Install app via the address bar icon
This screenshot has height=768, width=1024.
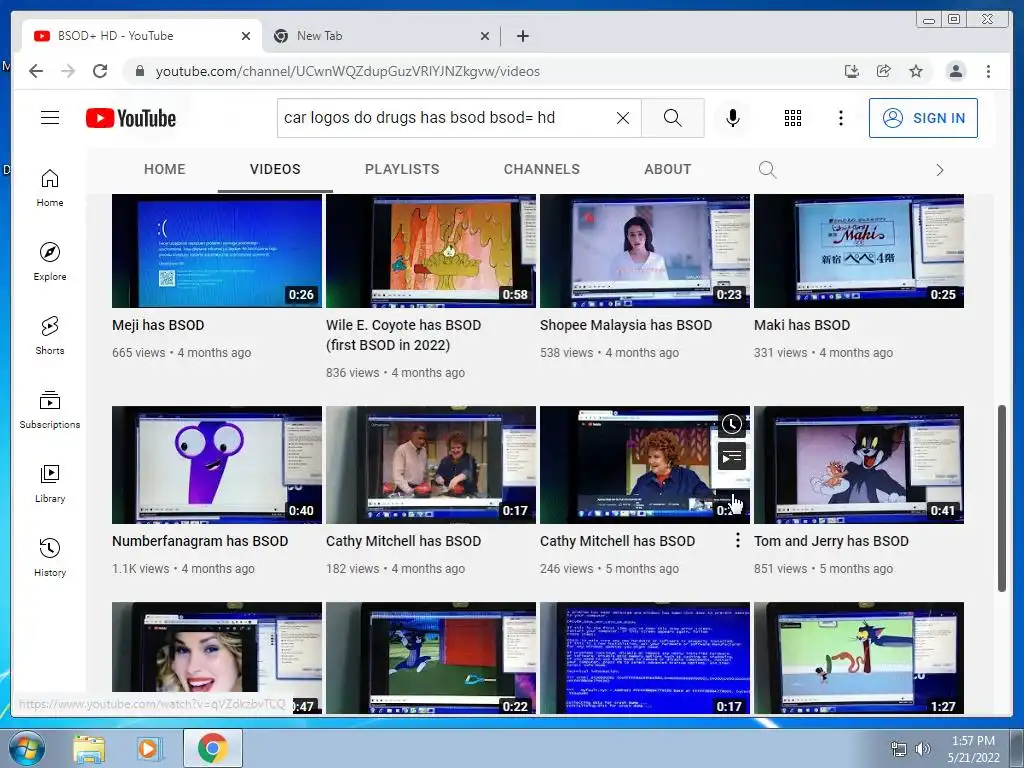click(852, 71)
